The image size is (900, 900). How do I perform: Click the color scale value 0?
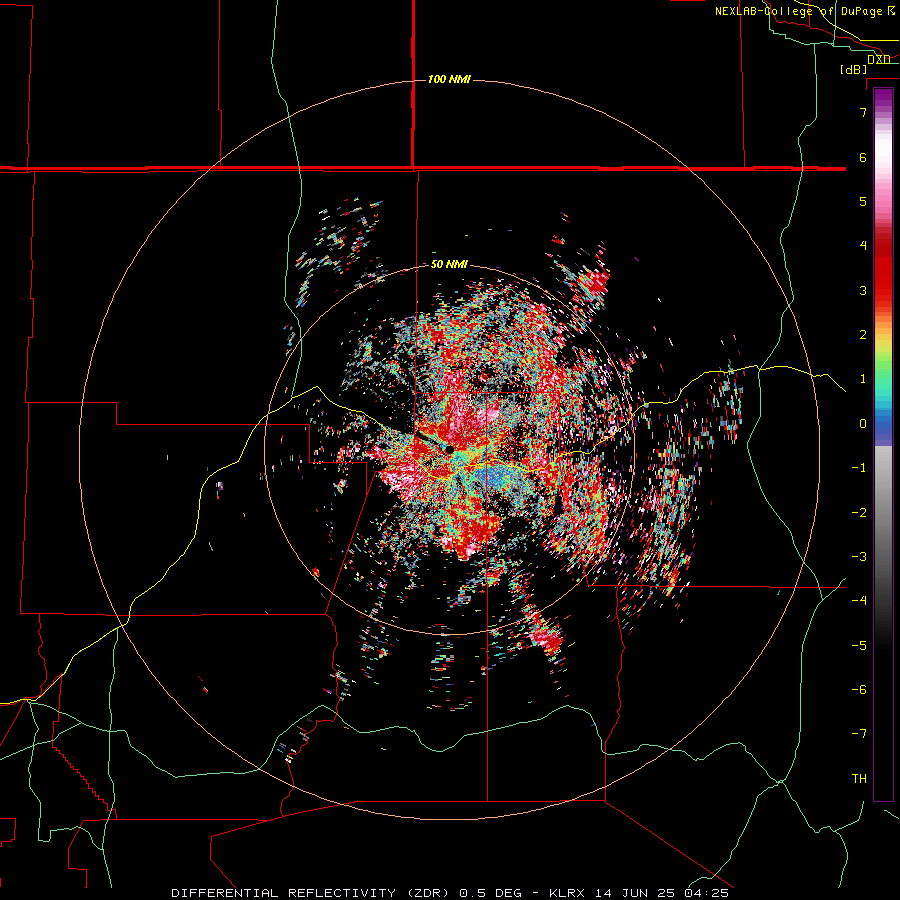863,424
